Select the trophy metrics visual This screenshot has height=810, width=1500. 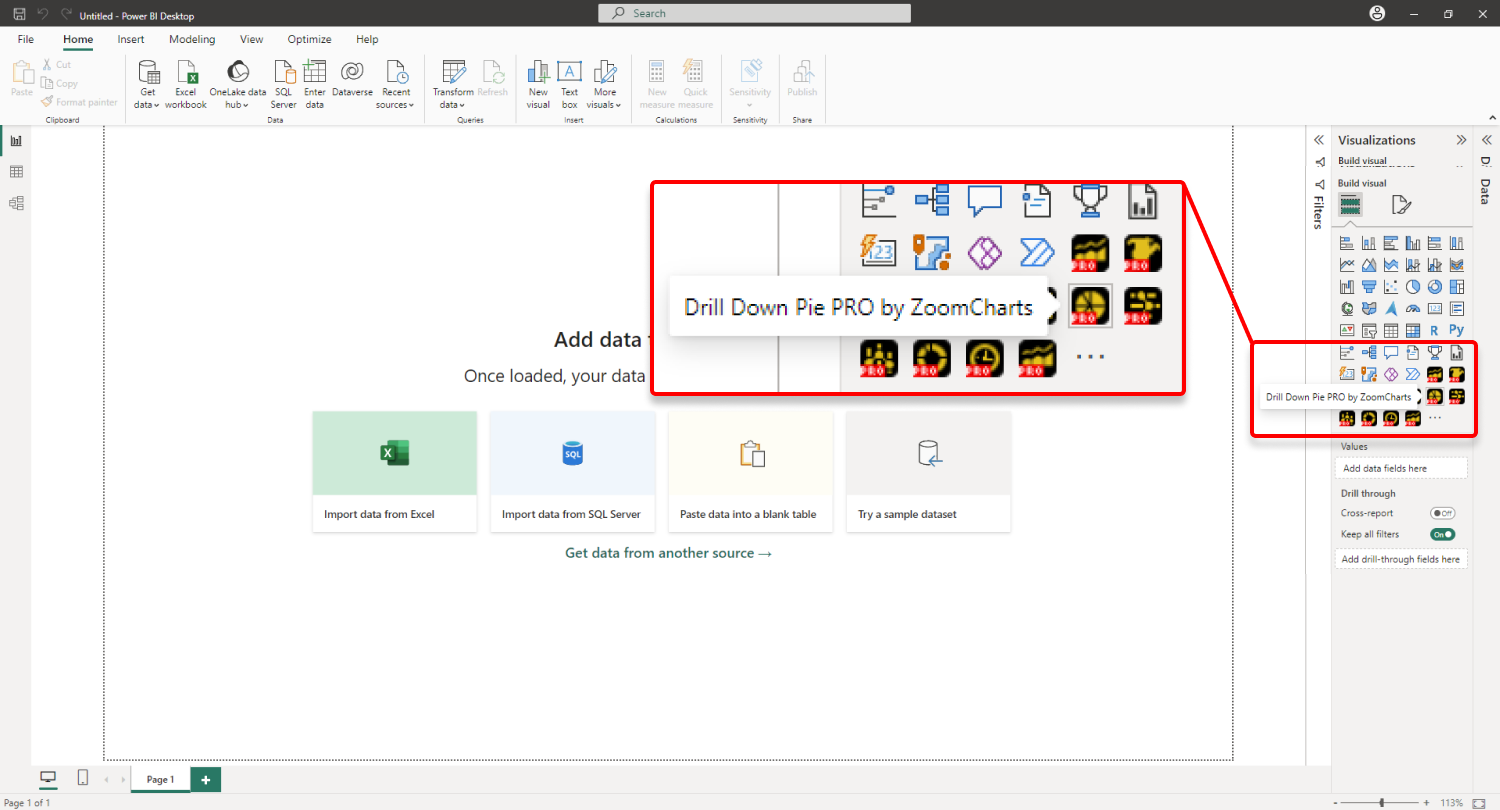point(1435,352)
